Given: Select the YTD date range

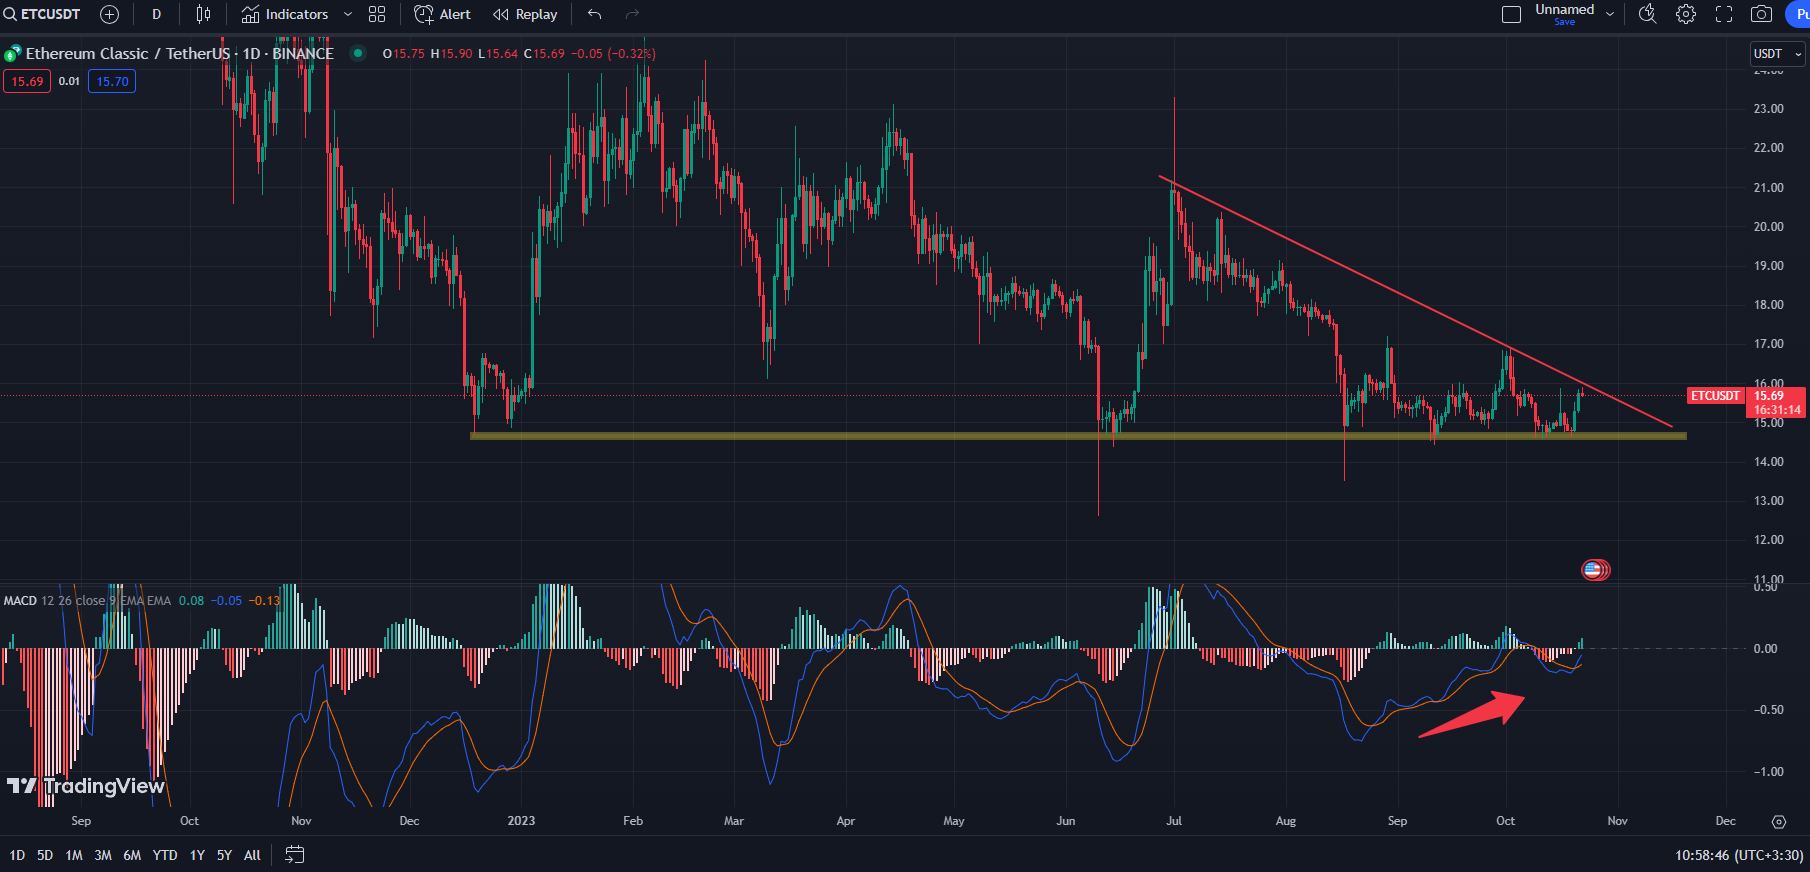Looking at the screenshot, I should tap(165, 855).
